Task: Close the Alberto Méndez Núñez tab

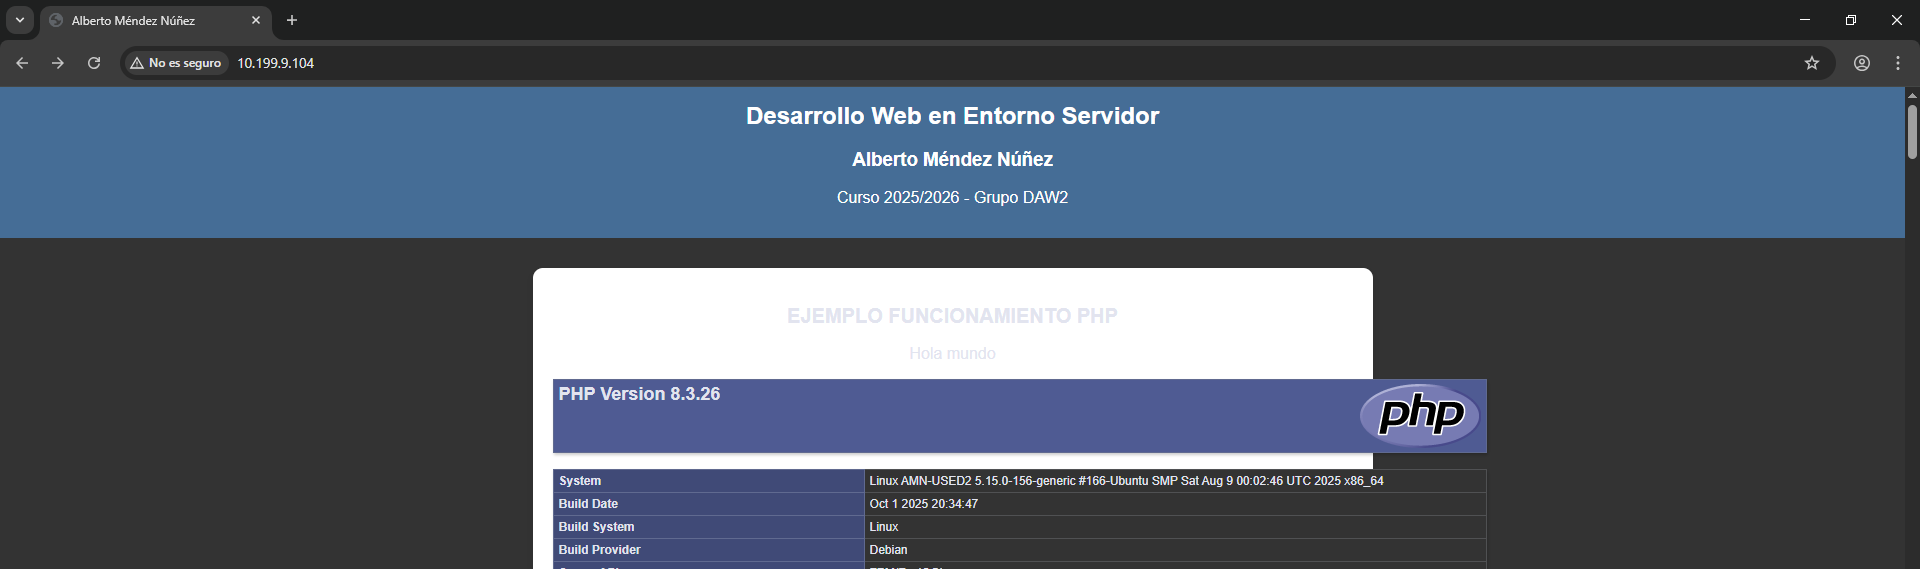Action: (256, 20)
